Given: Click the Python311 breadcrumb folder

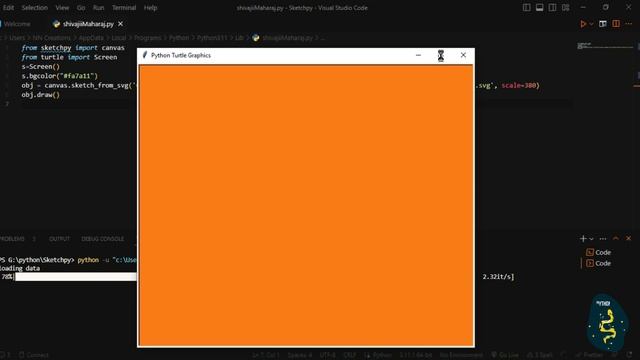Looking at the screenshot, I should coord(212,38).
